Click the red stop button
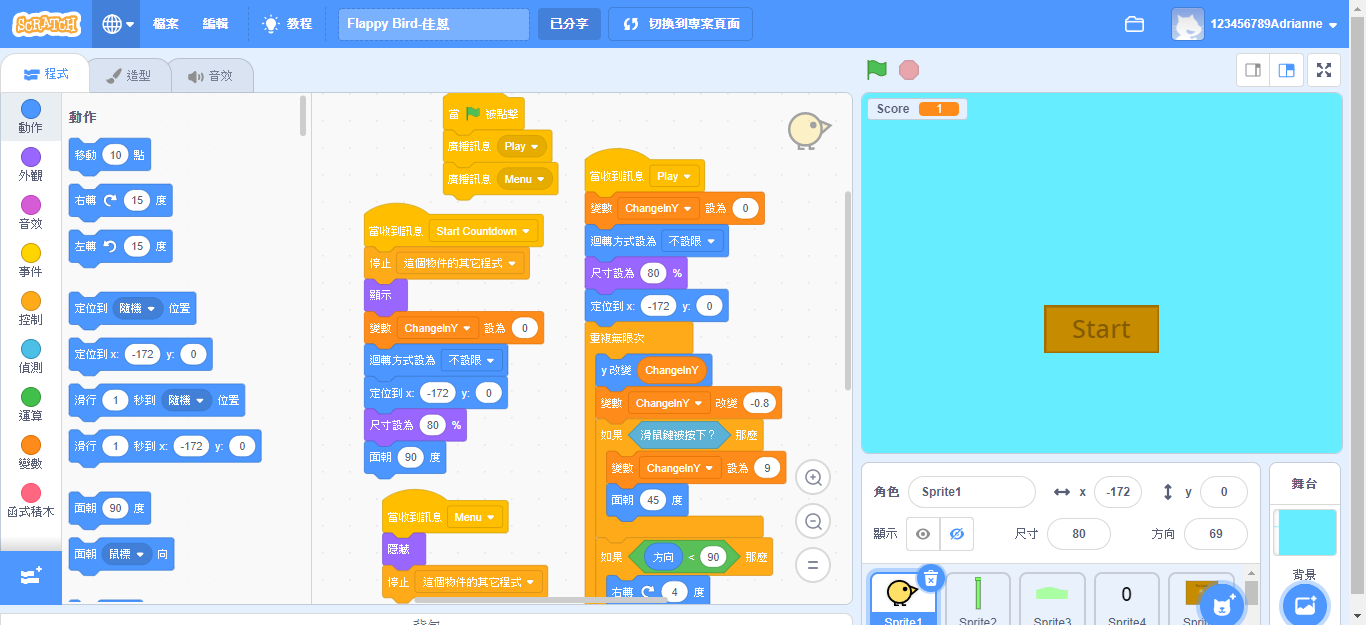Viewport: 1366px width, 625px height. (x=909, y=70)
